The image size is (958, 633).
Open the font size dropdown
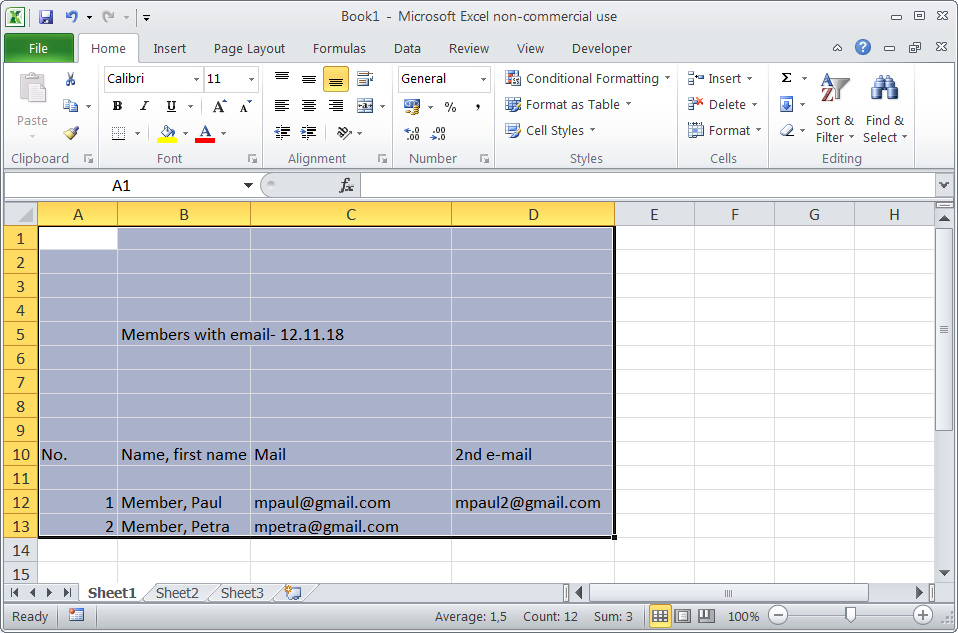pos(251,79)
